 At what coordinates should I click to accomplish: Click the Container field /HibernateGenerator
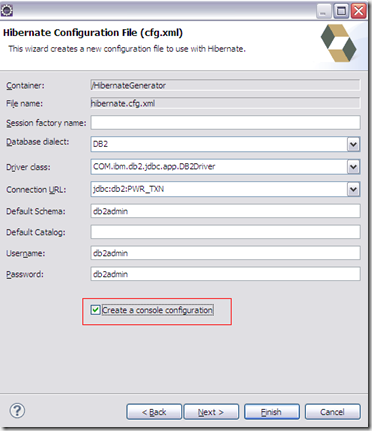pos(225,85)
